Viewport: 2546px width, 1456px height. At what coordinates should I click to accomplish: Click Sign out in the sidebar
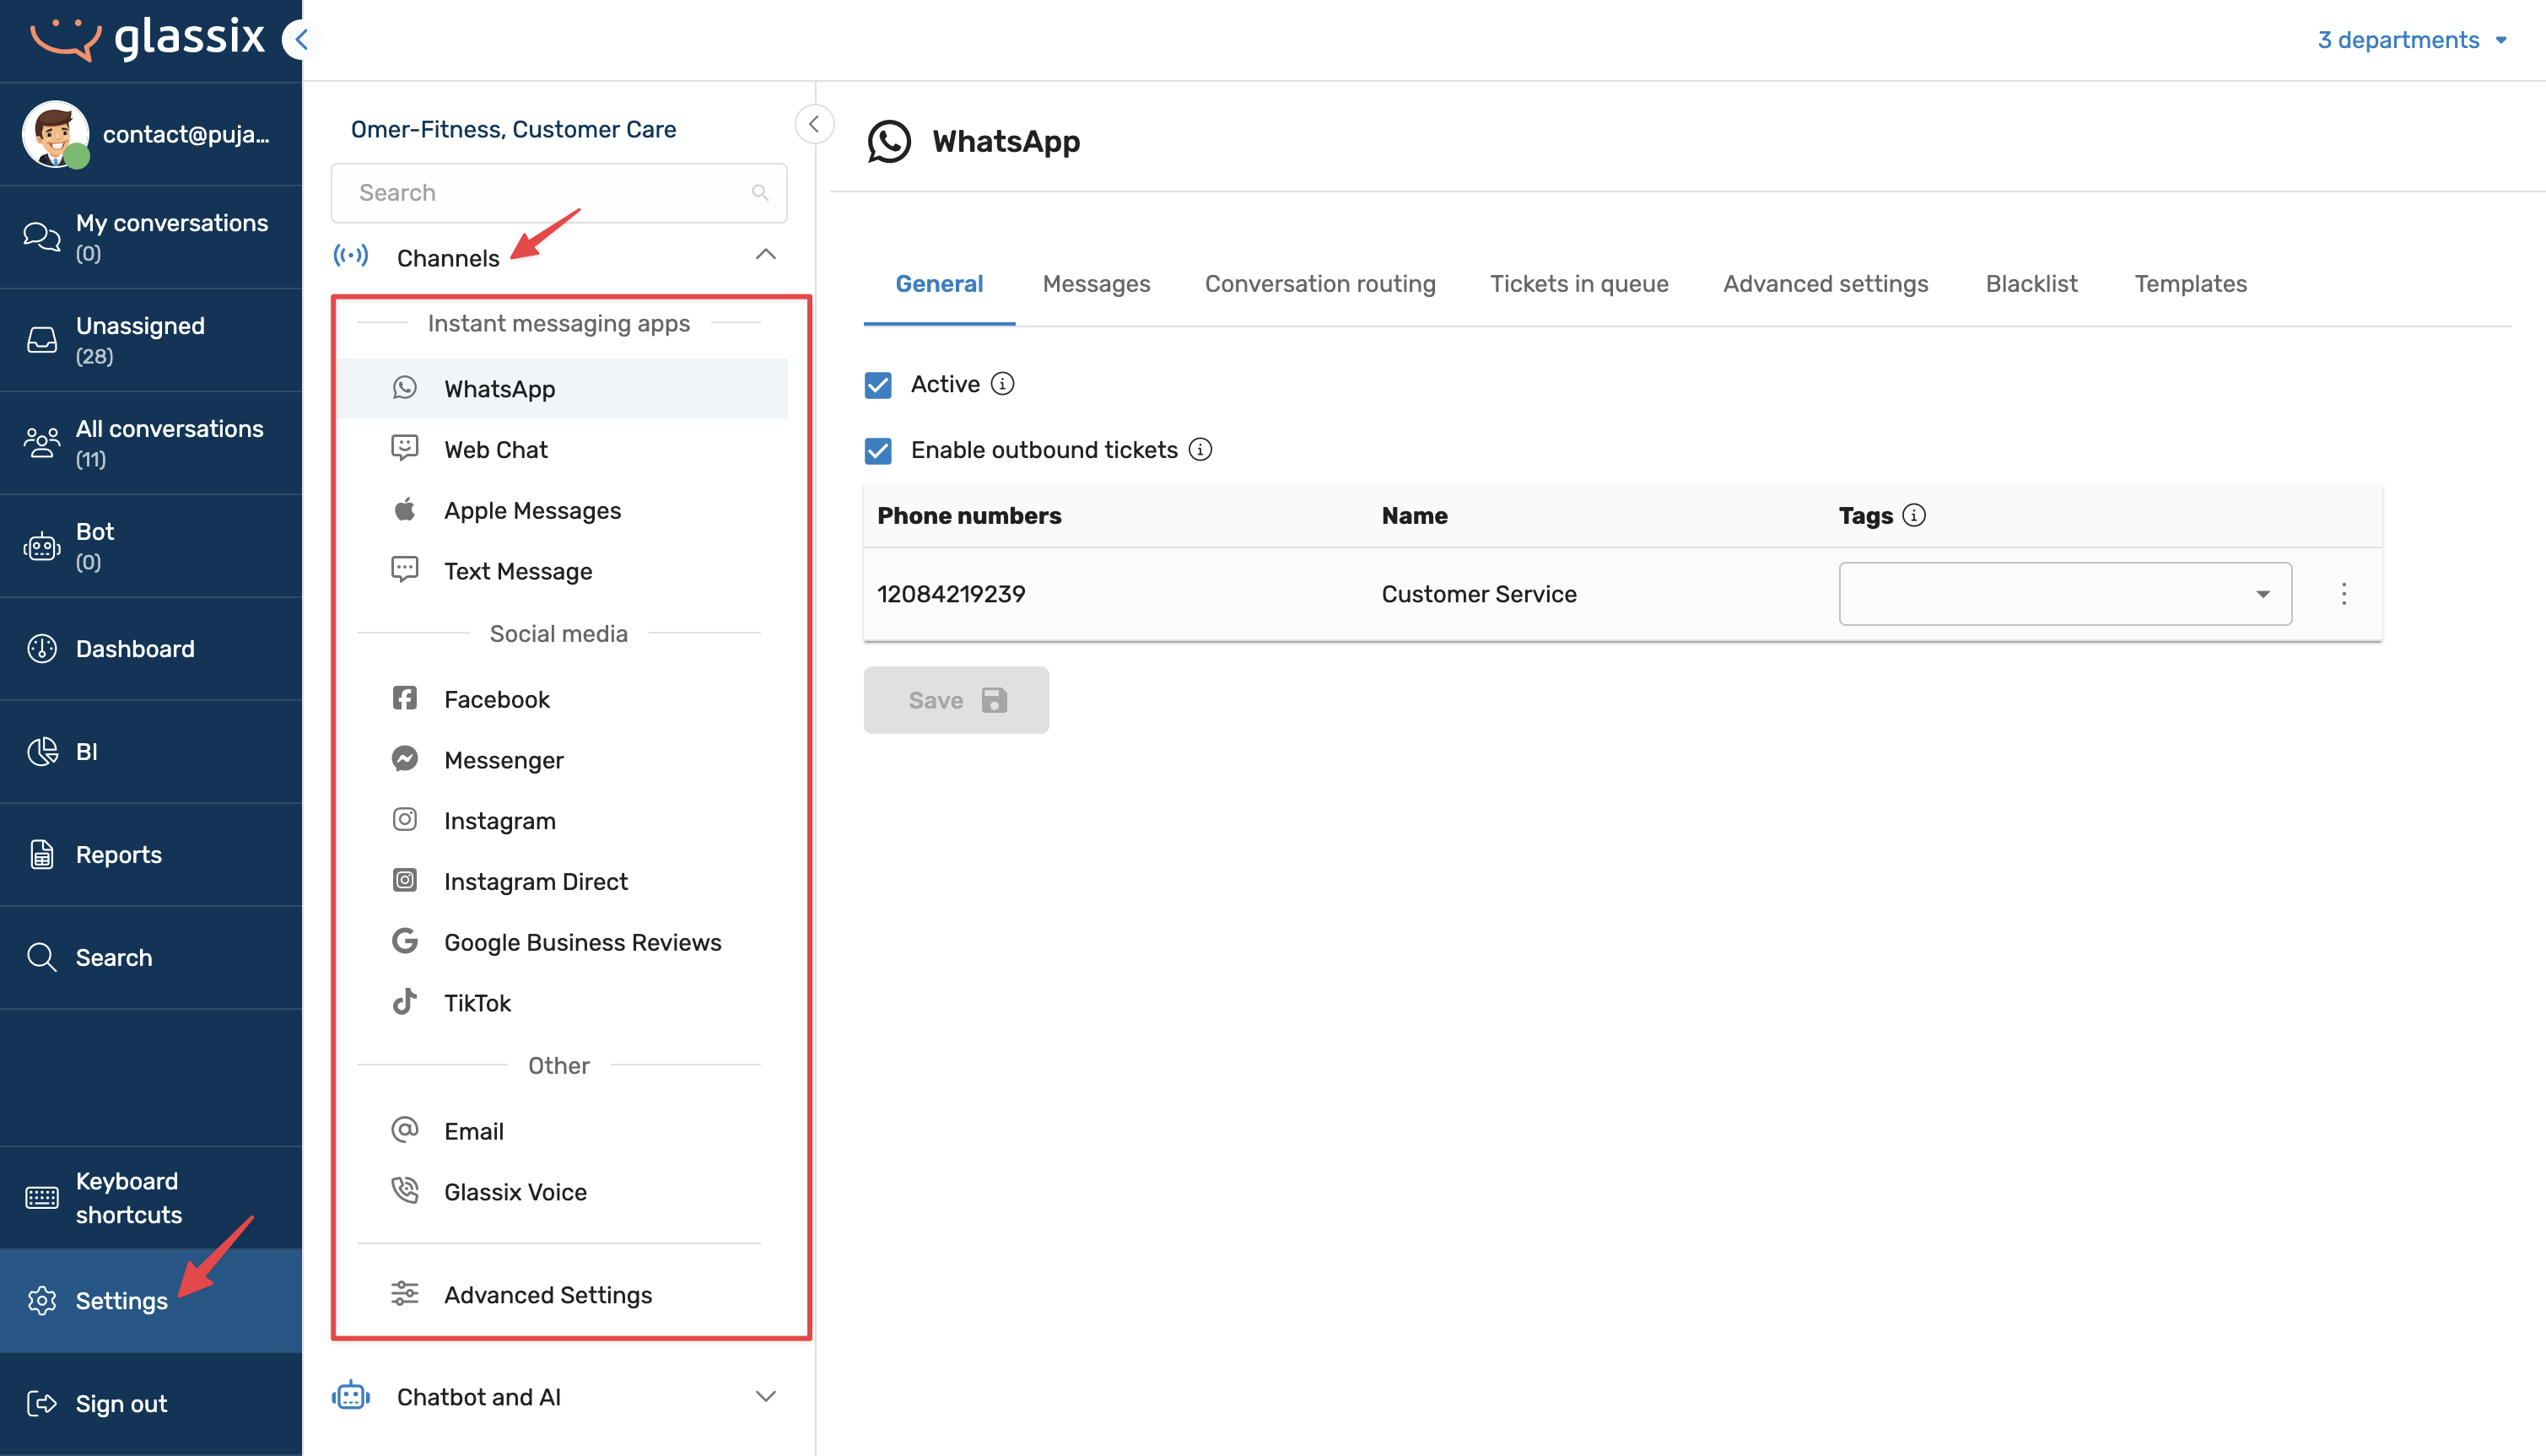click(121, 1403)
